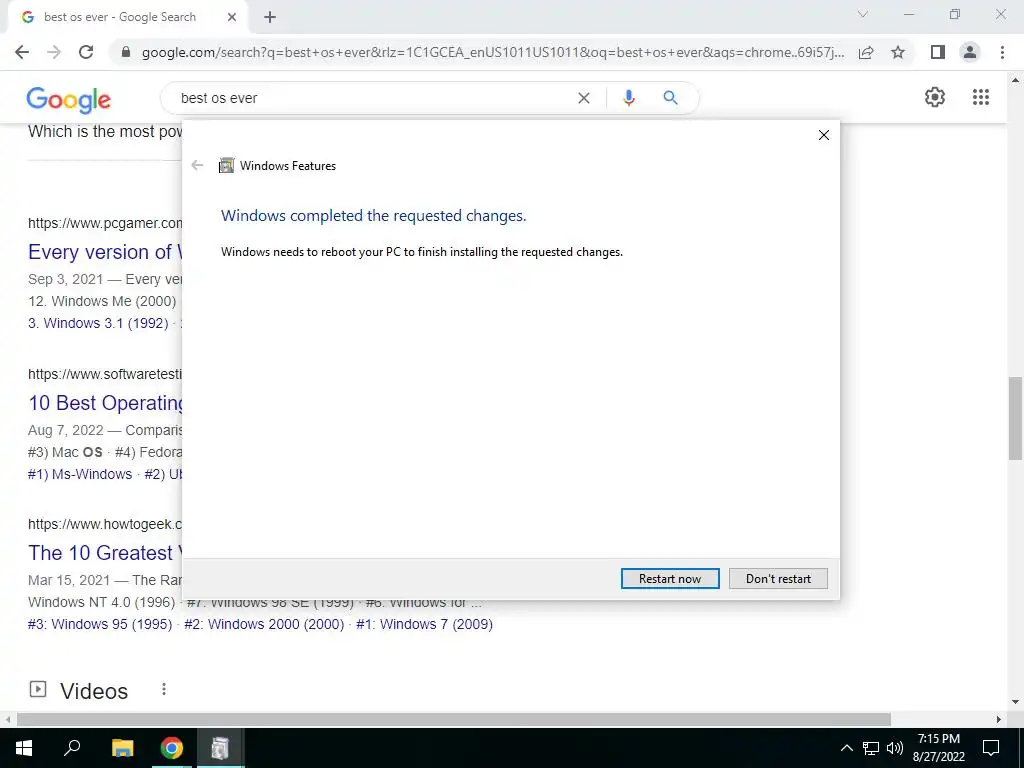
Task: Clear the Google search box
Action: tap(584, 98)
